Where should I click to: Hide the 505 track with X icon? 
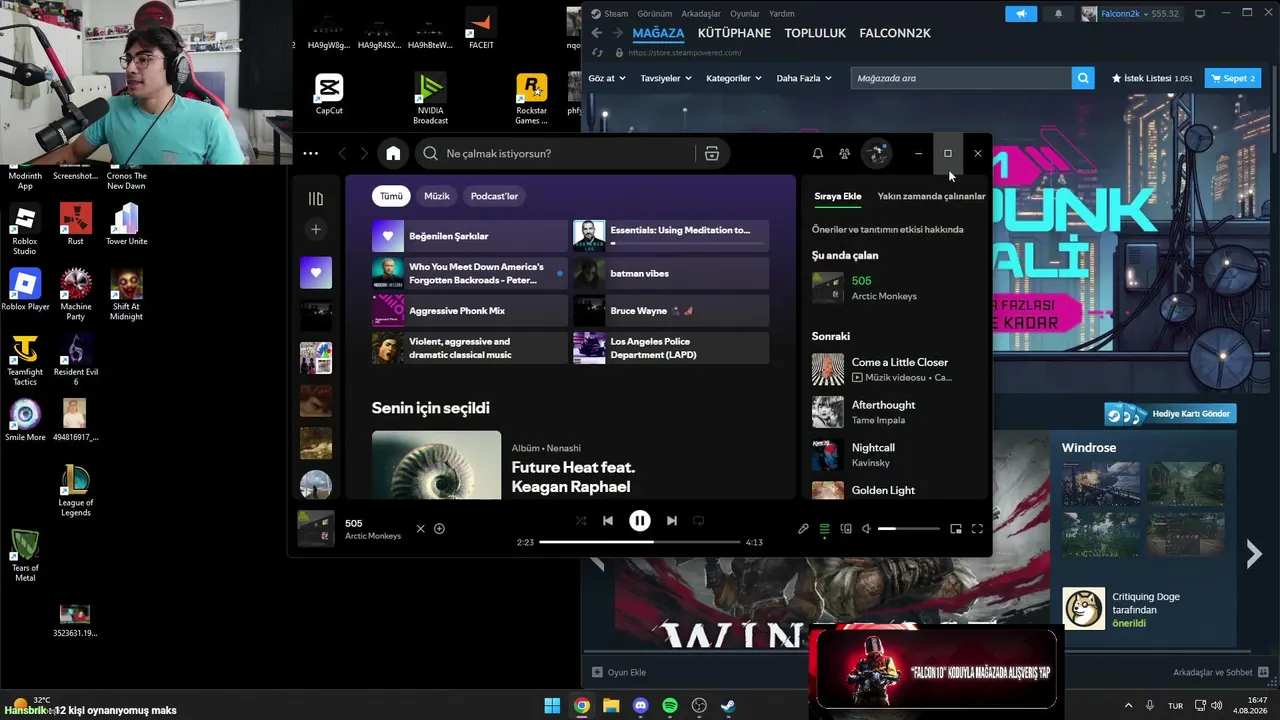coord(420,529)
